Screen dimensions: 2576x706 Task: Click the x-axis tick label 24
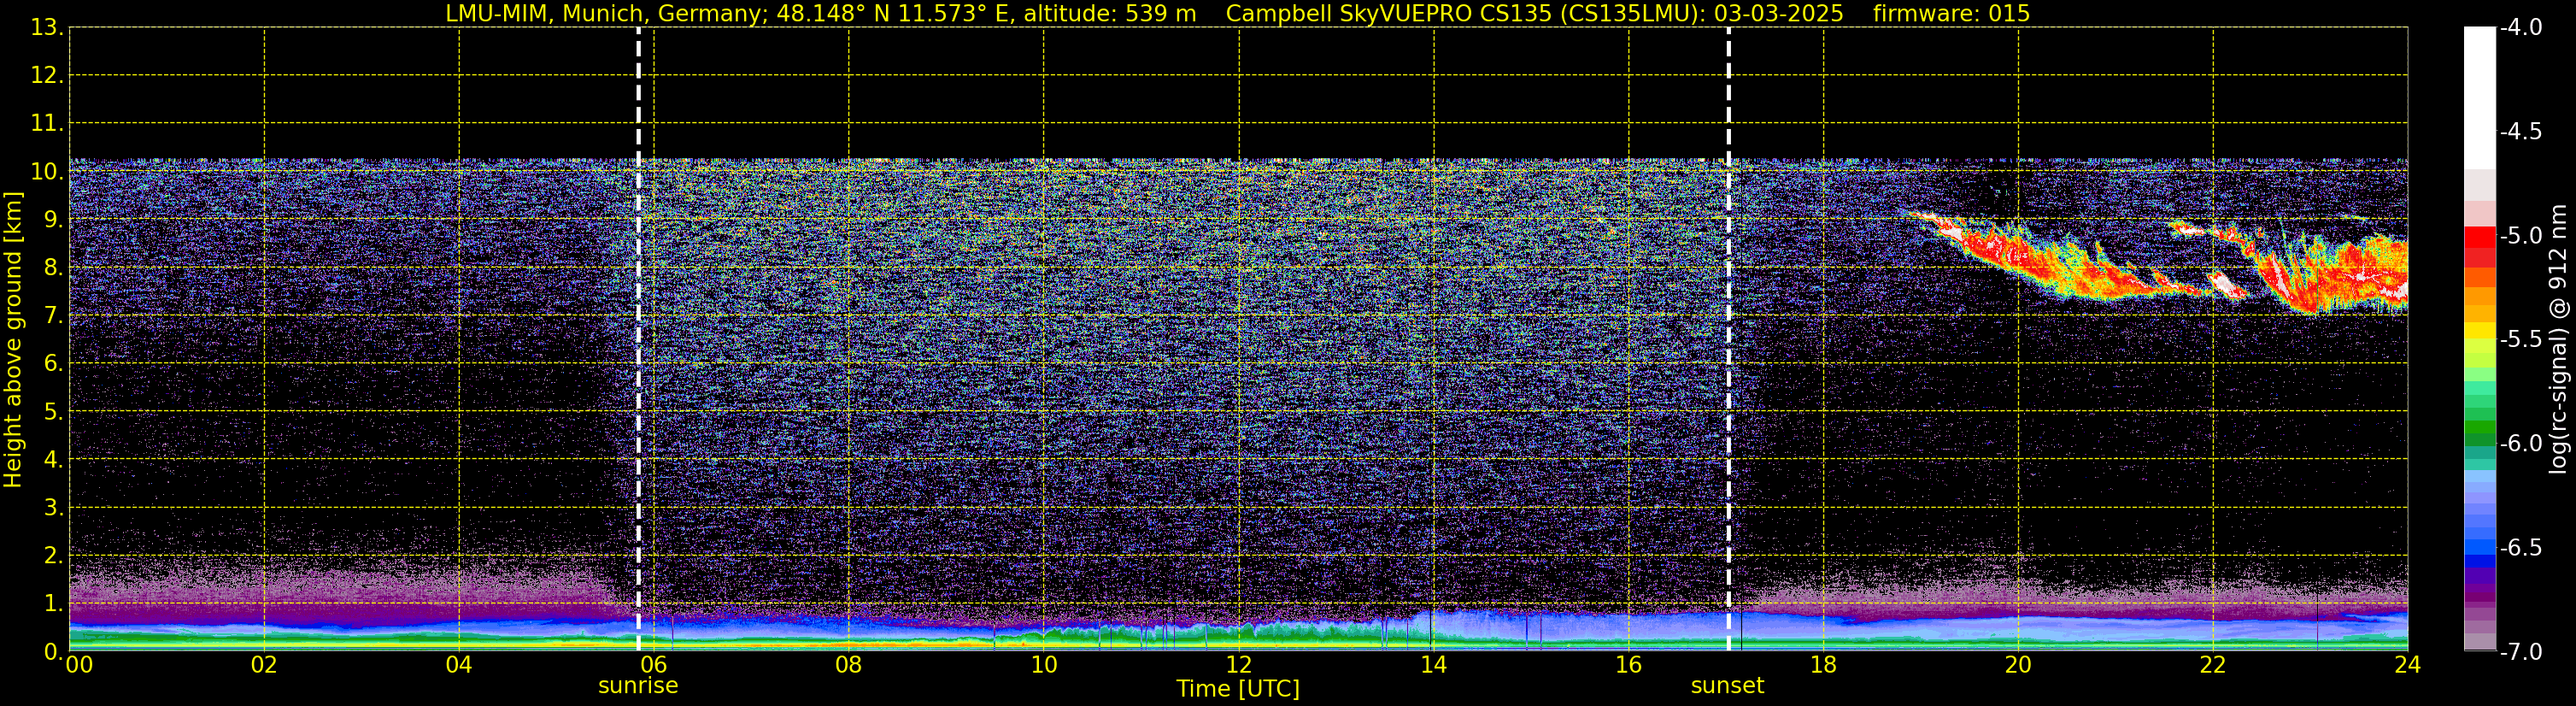point(2408,666)
